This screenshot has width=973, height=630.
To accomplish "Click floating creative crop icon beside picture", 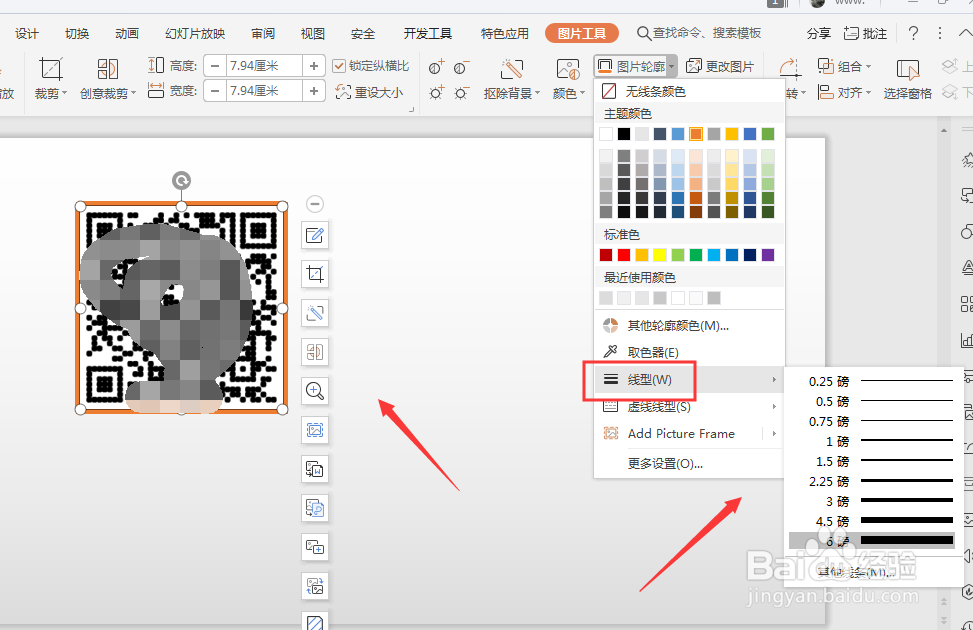I will 315,352.
